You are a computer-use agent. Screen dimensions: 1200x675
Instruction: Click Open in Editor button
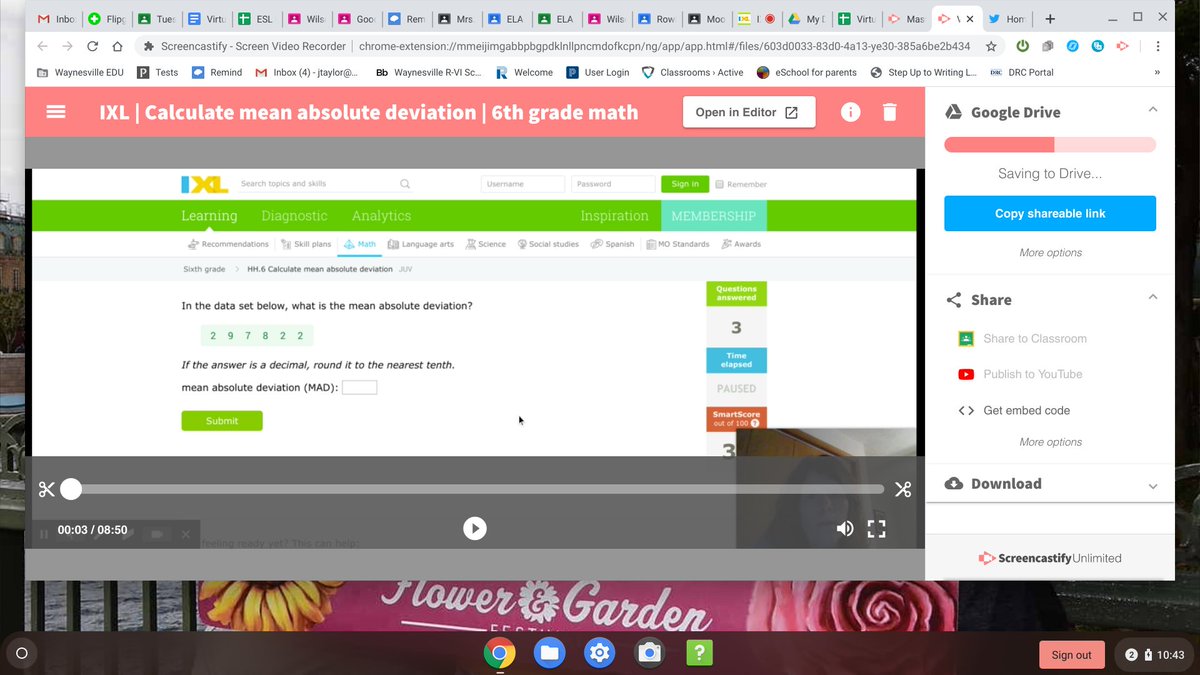pos(749,112)
